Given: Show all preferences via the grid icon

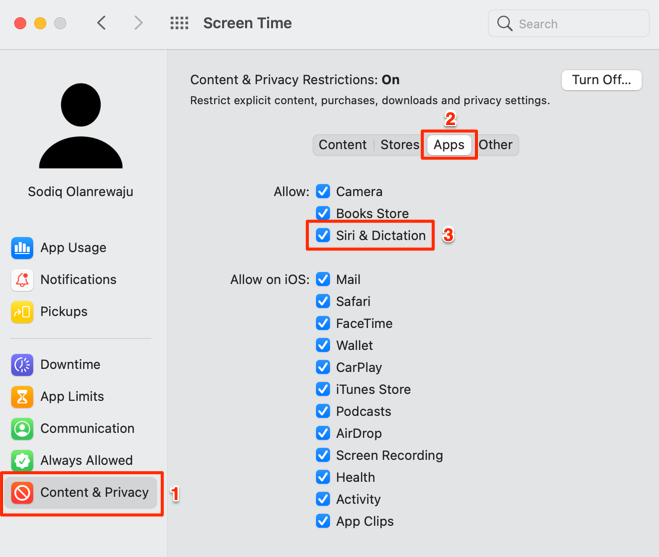Looking at the screenshot, I should (x=179, y=23).
